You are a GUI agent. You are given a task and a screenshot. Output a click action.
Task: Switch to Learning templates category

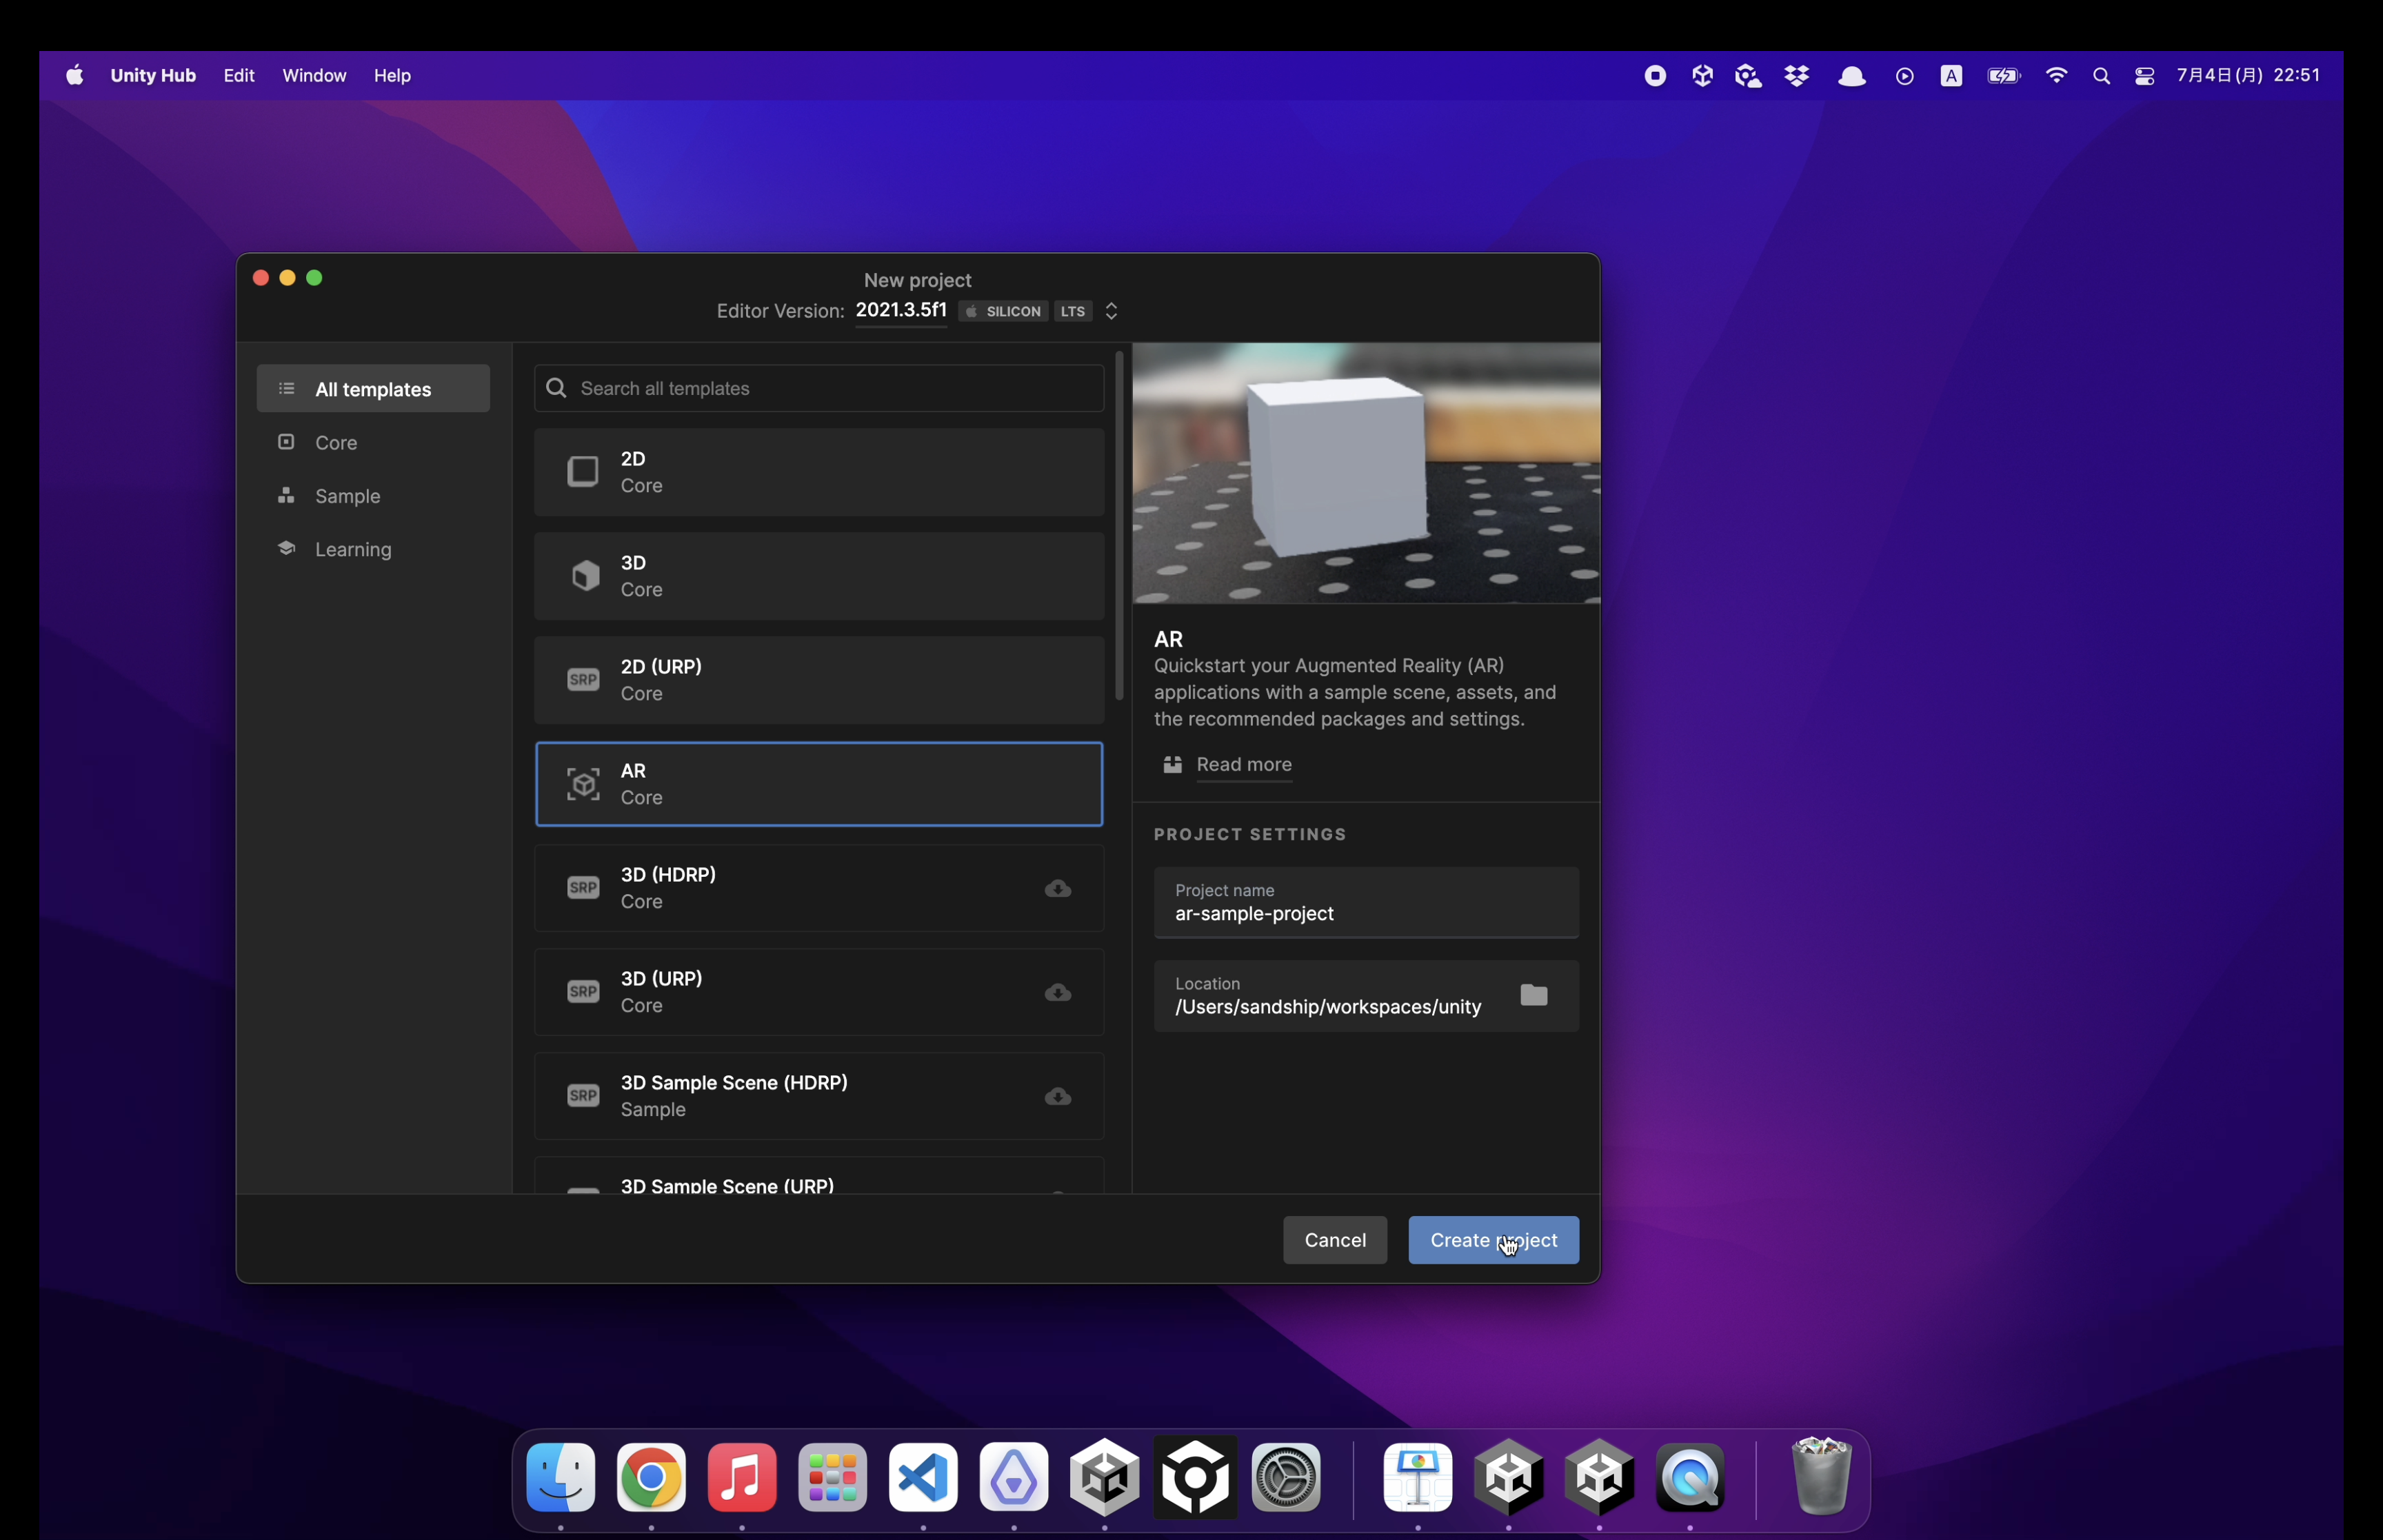(352, 549)
